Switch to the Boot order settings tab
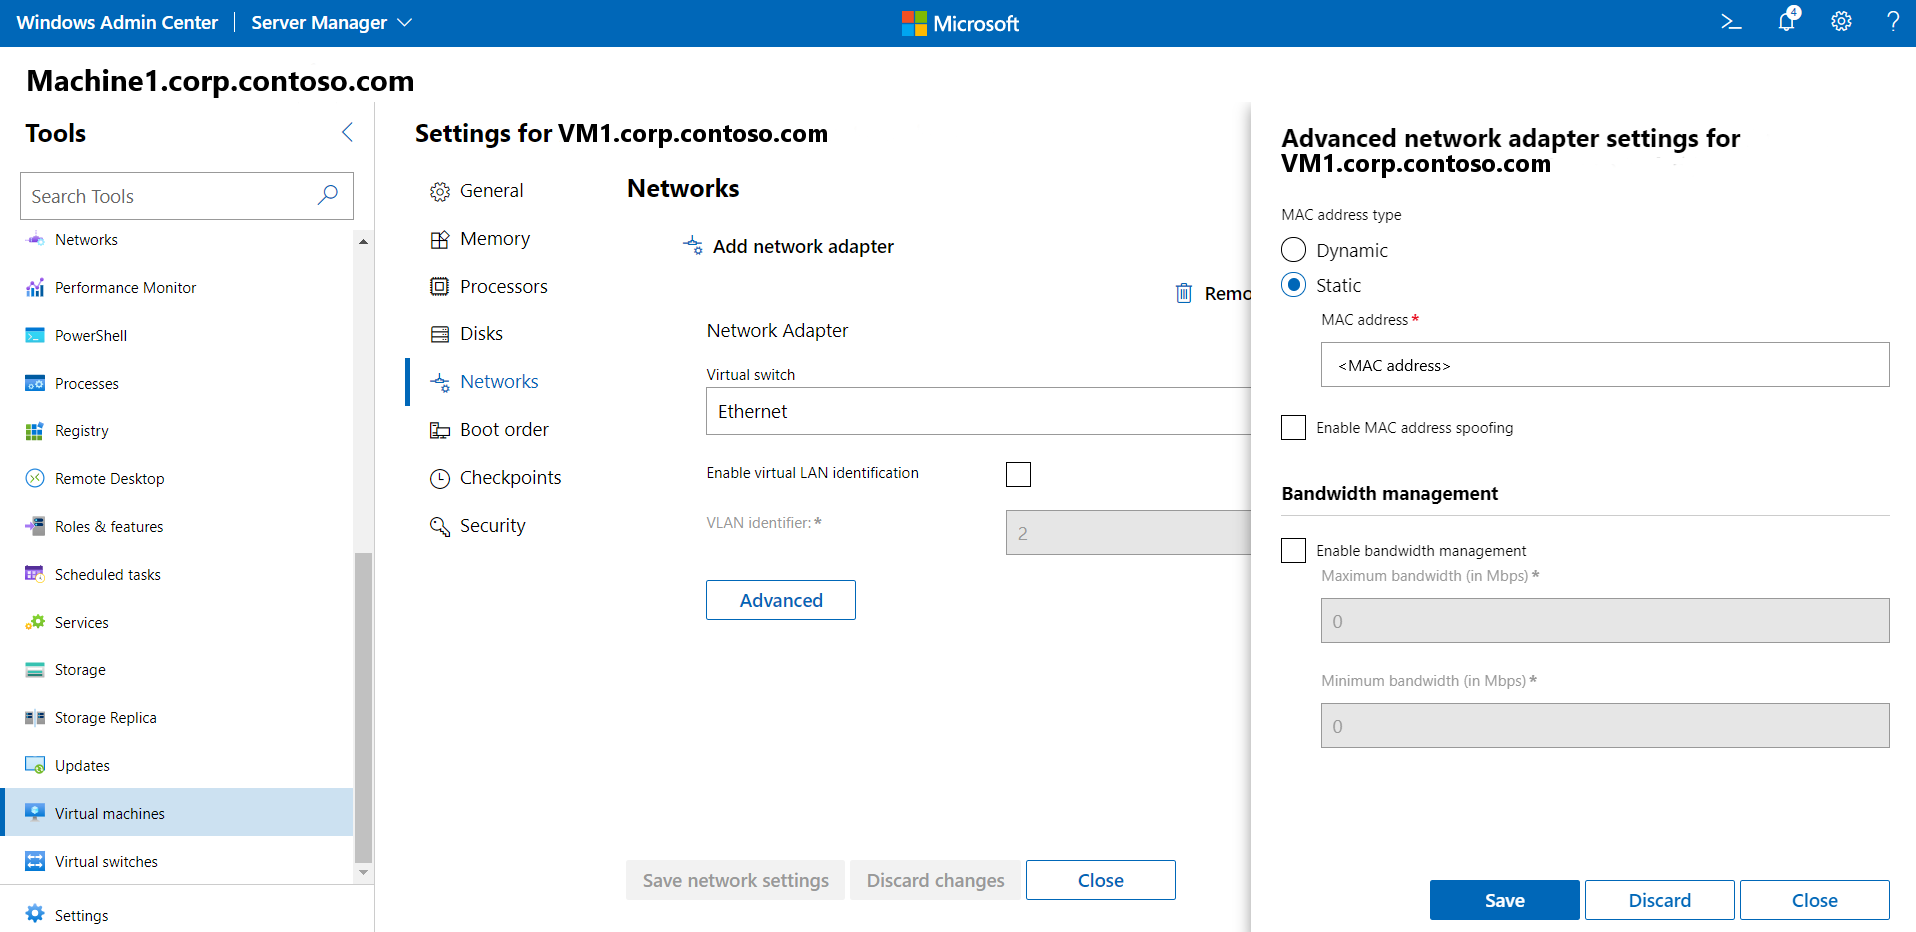The width and height of the screenshot is (1916, 932). click(504, 429)
